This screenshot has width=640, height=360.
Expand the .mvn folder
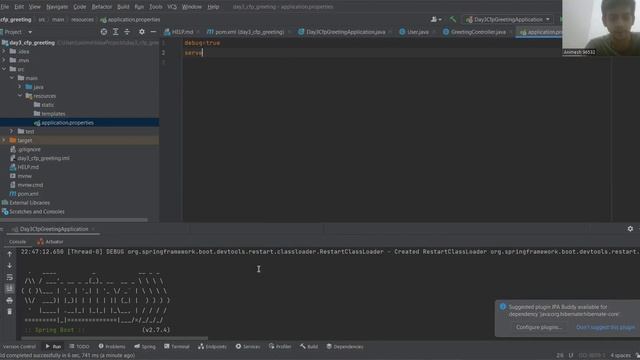click(x=4, y=60)
